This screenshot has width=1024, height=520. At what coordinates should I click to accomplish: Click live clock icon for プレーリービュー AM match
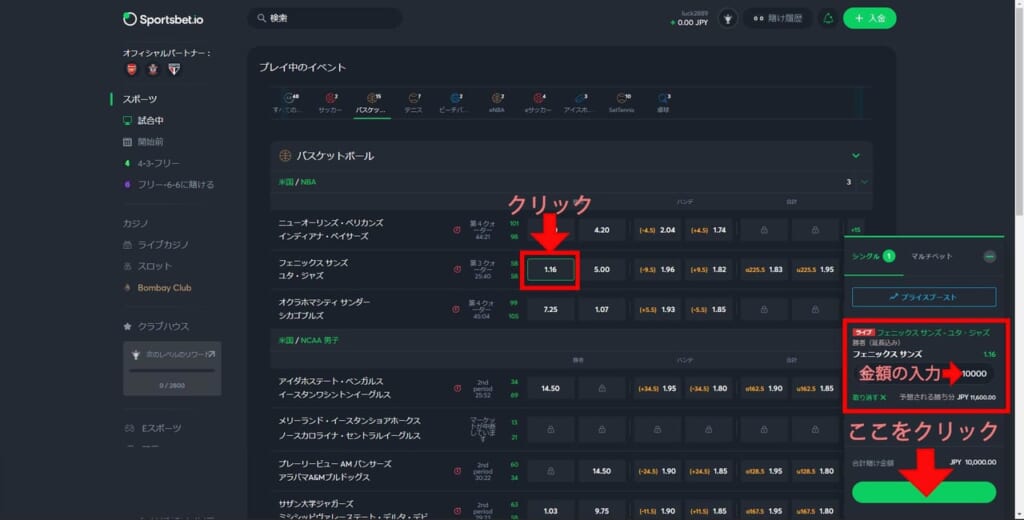point(456,471)
